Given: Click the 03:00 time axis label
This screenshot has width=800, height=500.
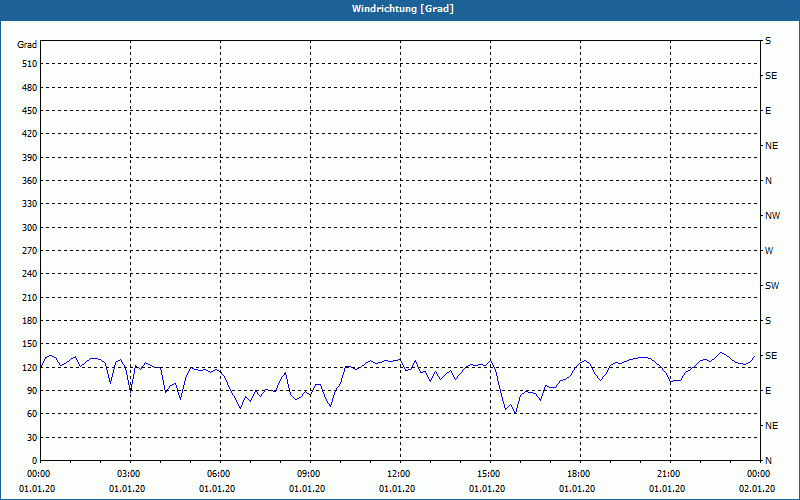Looking at the screenshot, I should pyautogui.click(x=131, y=474).
